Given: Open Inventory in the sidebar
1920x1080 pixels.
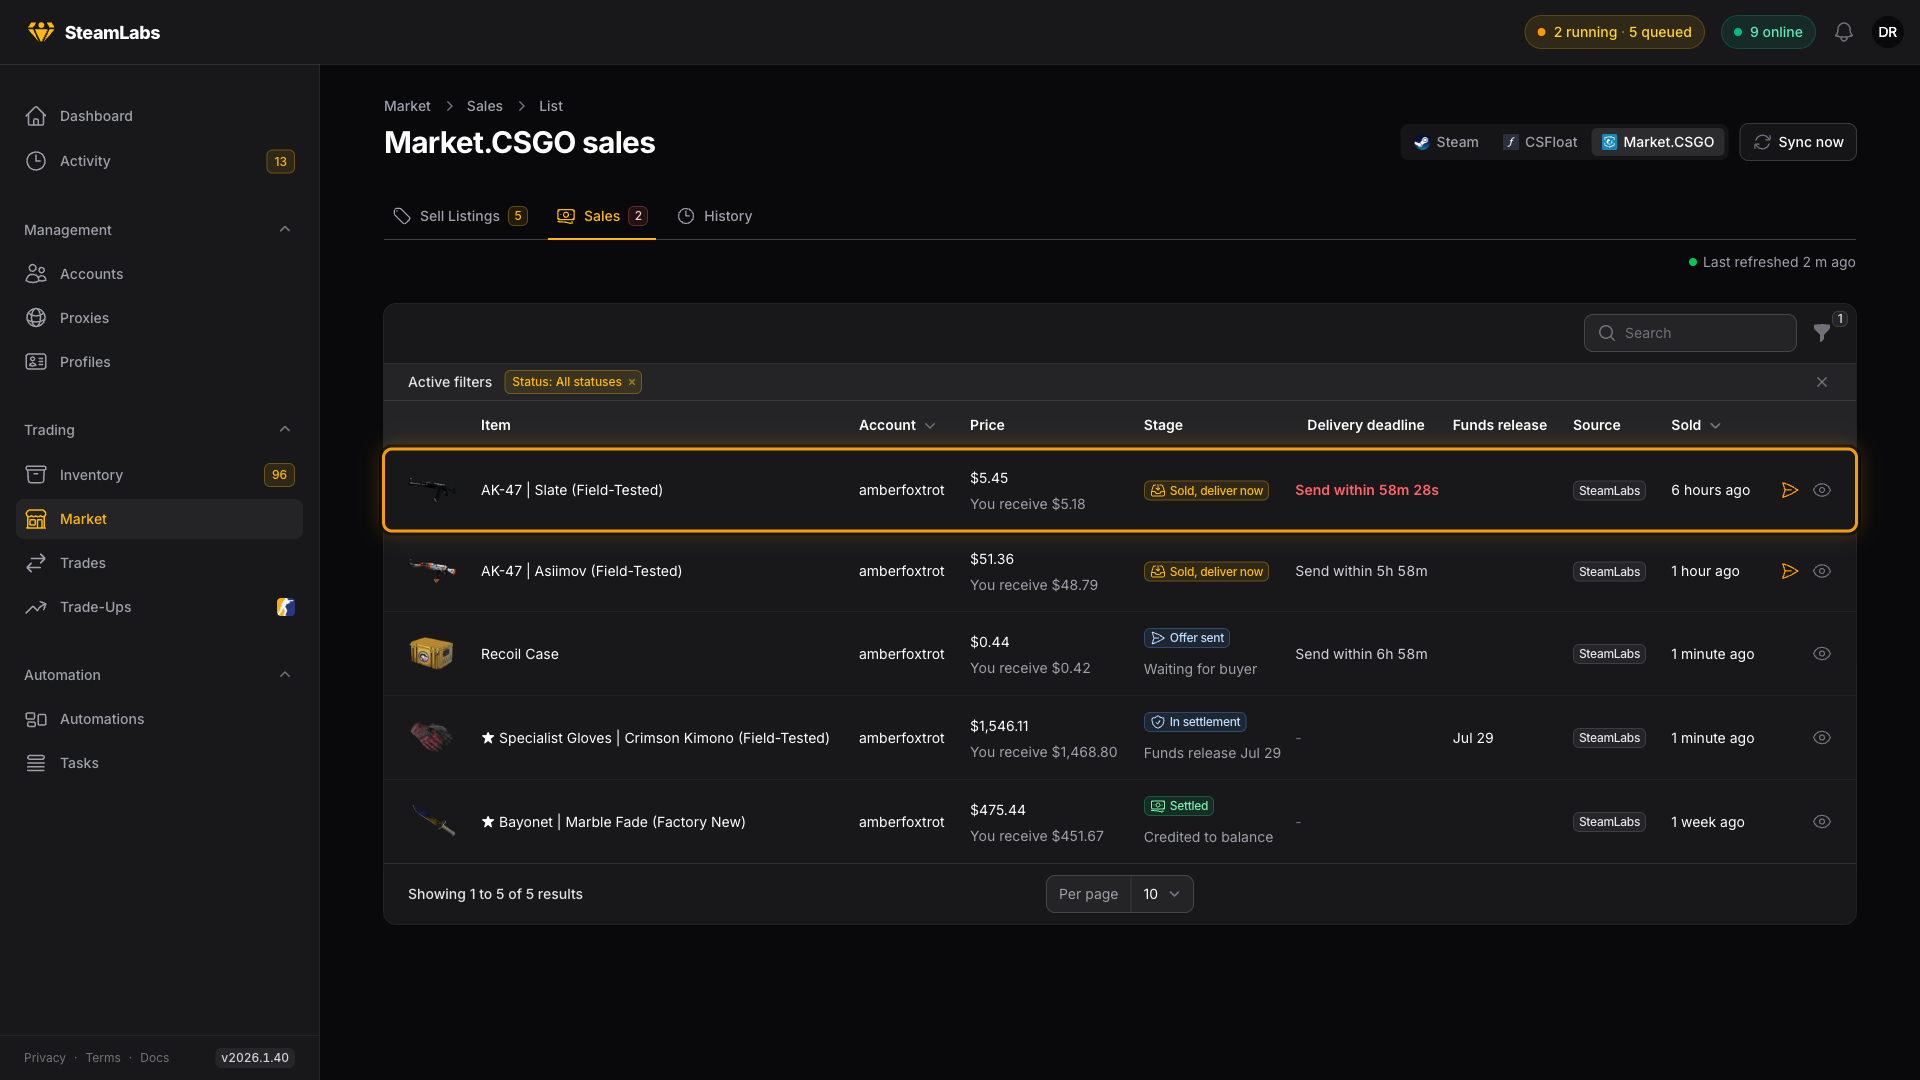Looking at the screenshot, I should click(x=160, y=475).
